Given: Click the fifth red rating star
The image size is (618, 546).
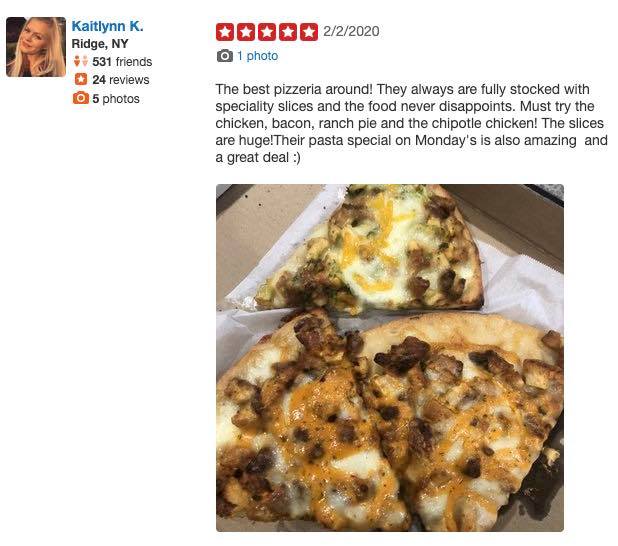Looking at the screenshot, I should [309, 32].
